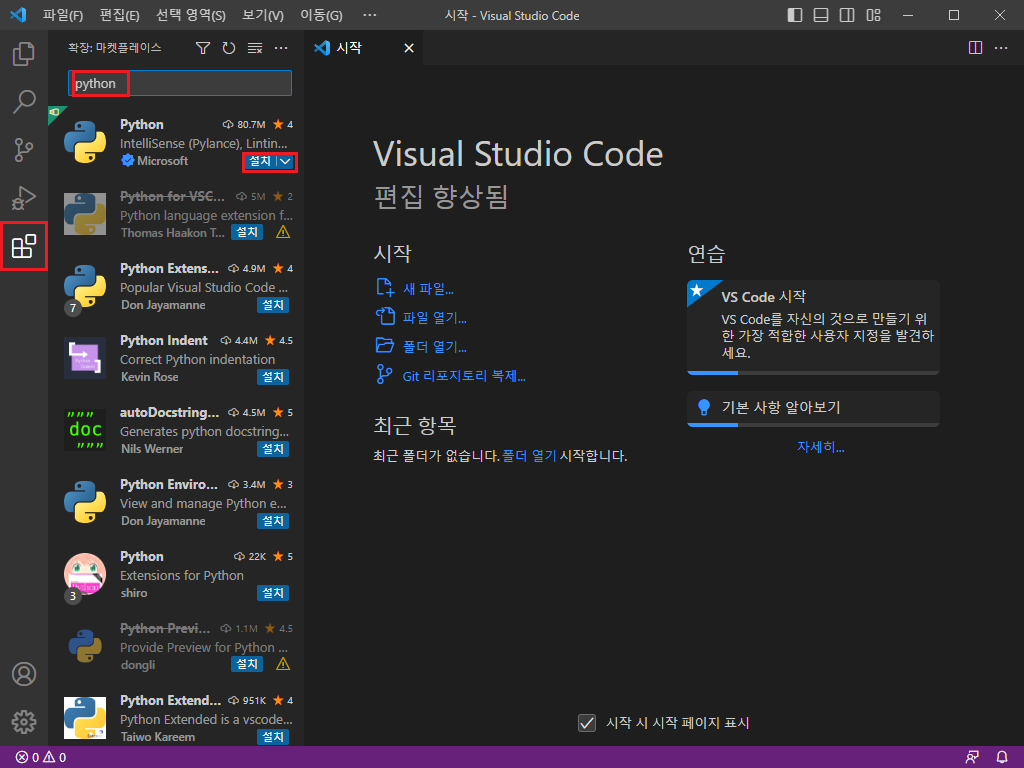Click 폴더 열기 link in recent section

click(x=529, y=456)
